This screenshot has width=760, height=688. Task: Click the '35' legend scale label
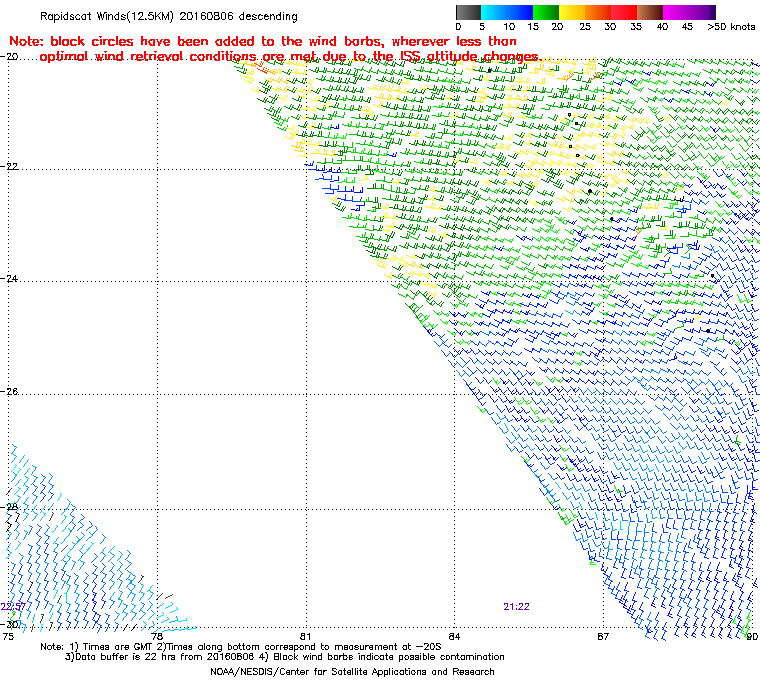click(x=636, y=27)
